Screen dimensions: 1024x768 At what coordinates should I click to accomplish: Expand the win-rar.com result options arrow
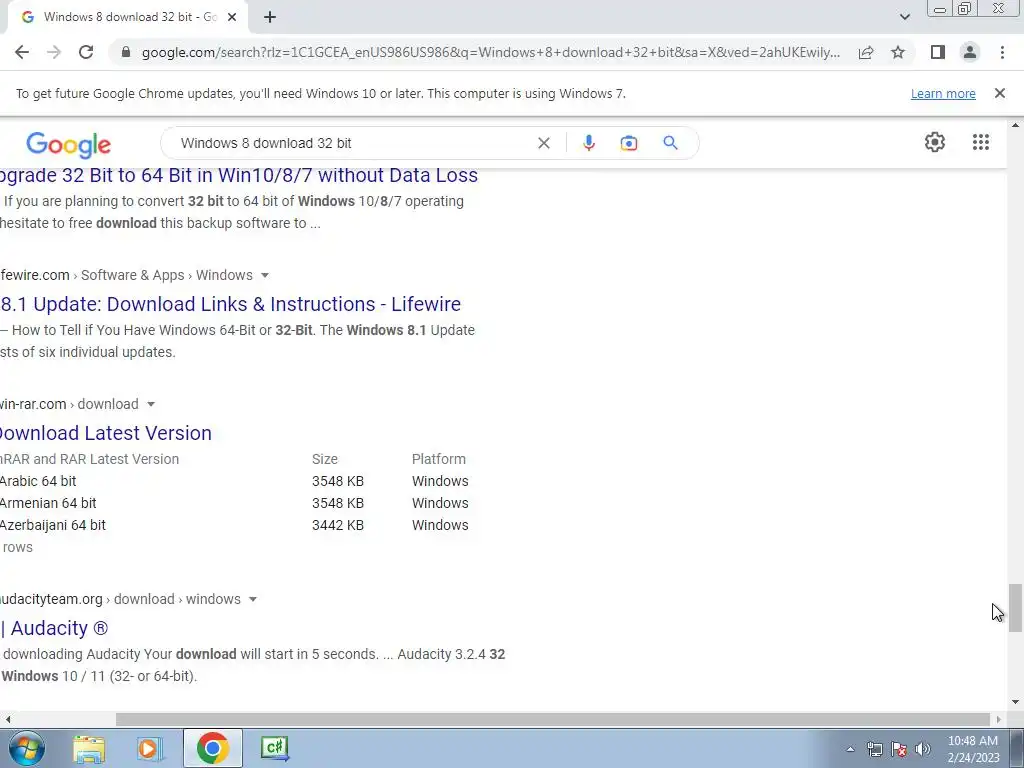pos(151,404)
